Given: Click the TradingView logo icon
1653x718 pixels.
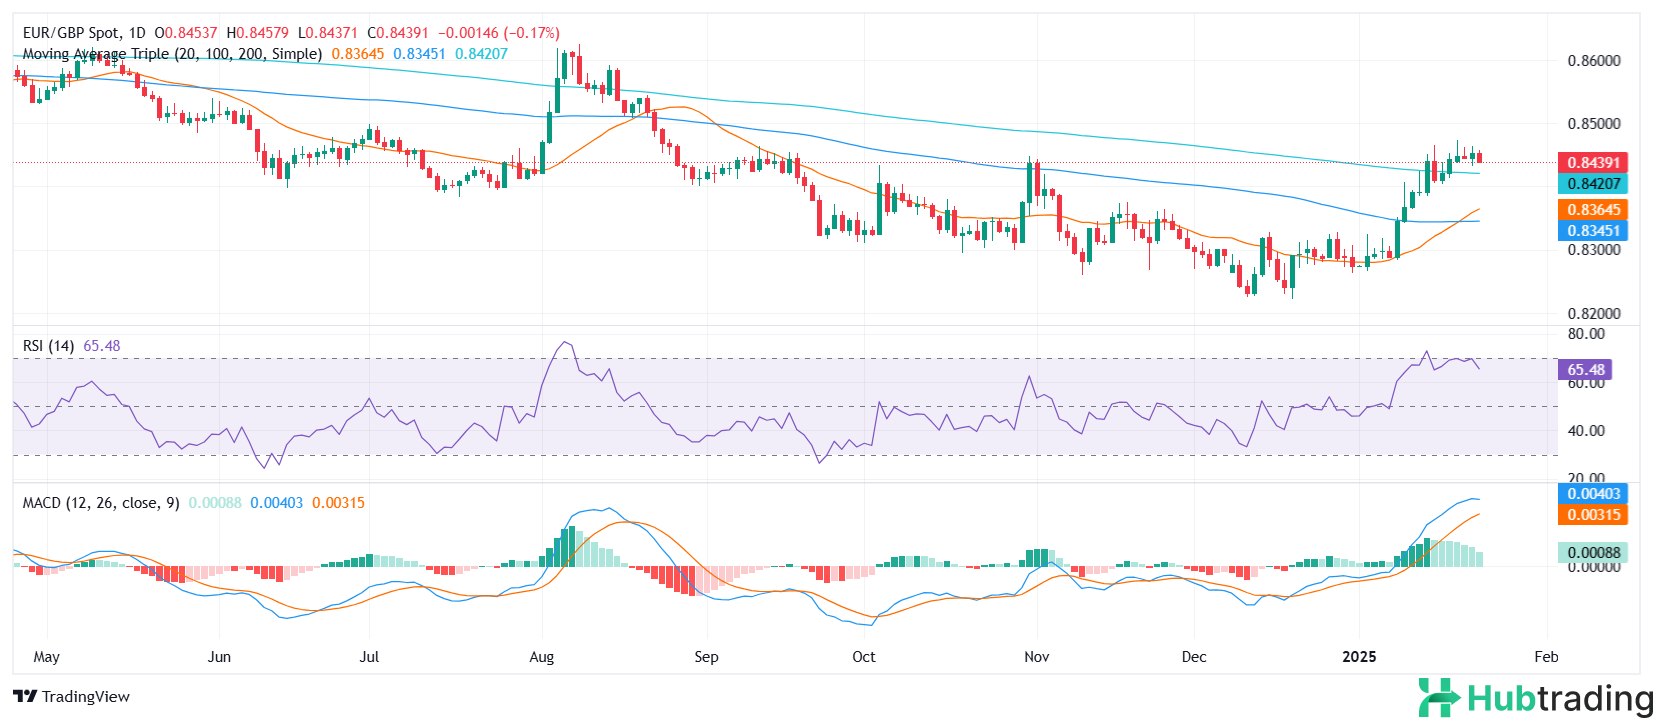Looking at the screenshot, I should click(25, 697).
